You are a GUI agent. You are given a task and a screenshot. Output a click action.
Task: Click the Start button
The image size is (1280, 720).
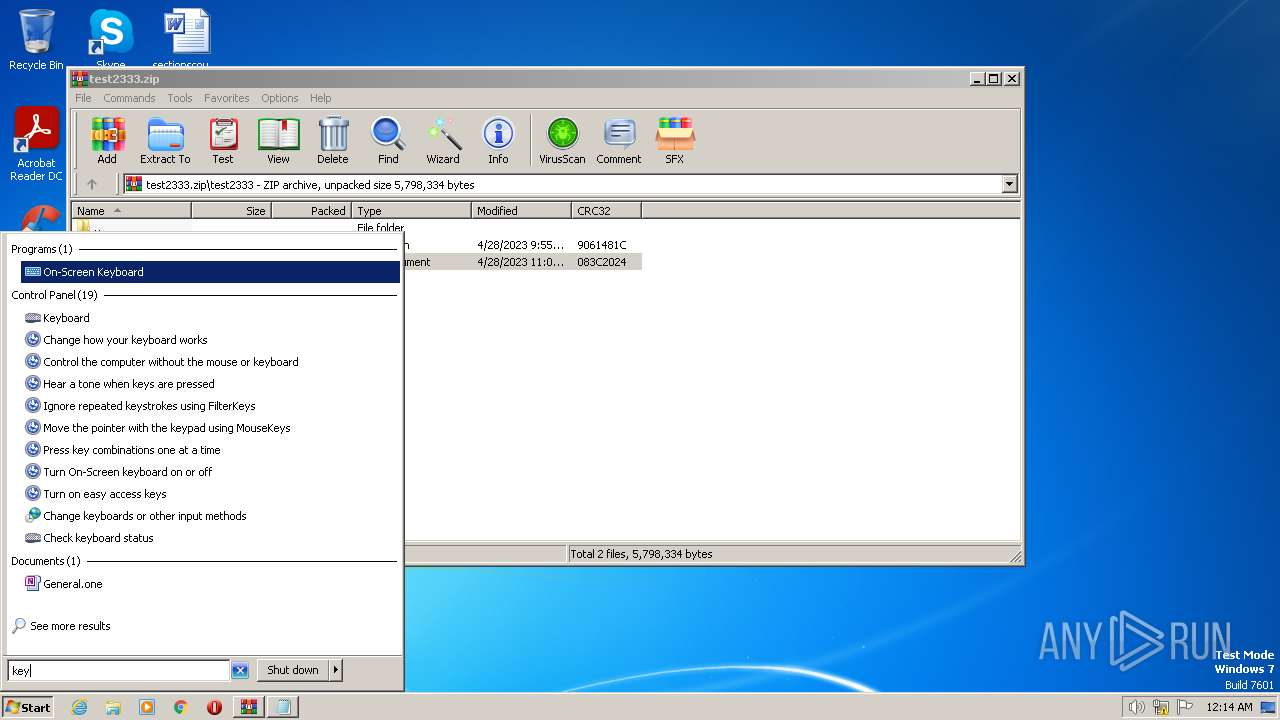(x=28, y=707)
